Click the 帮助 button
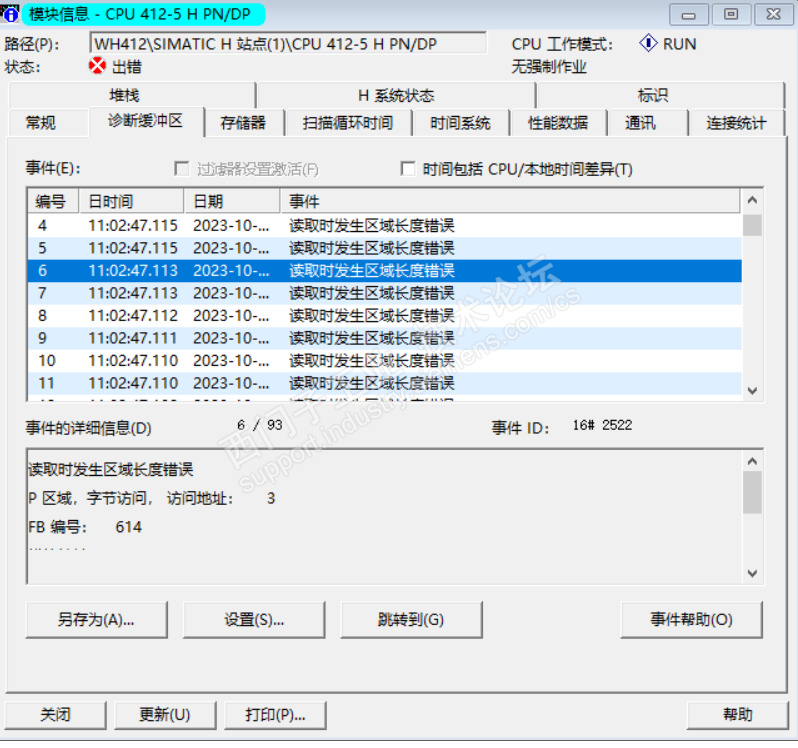Image resolution: width=798 pixels, height=748 pixels. pyautogui.click(x=737, y=715)
